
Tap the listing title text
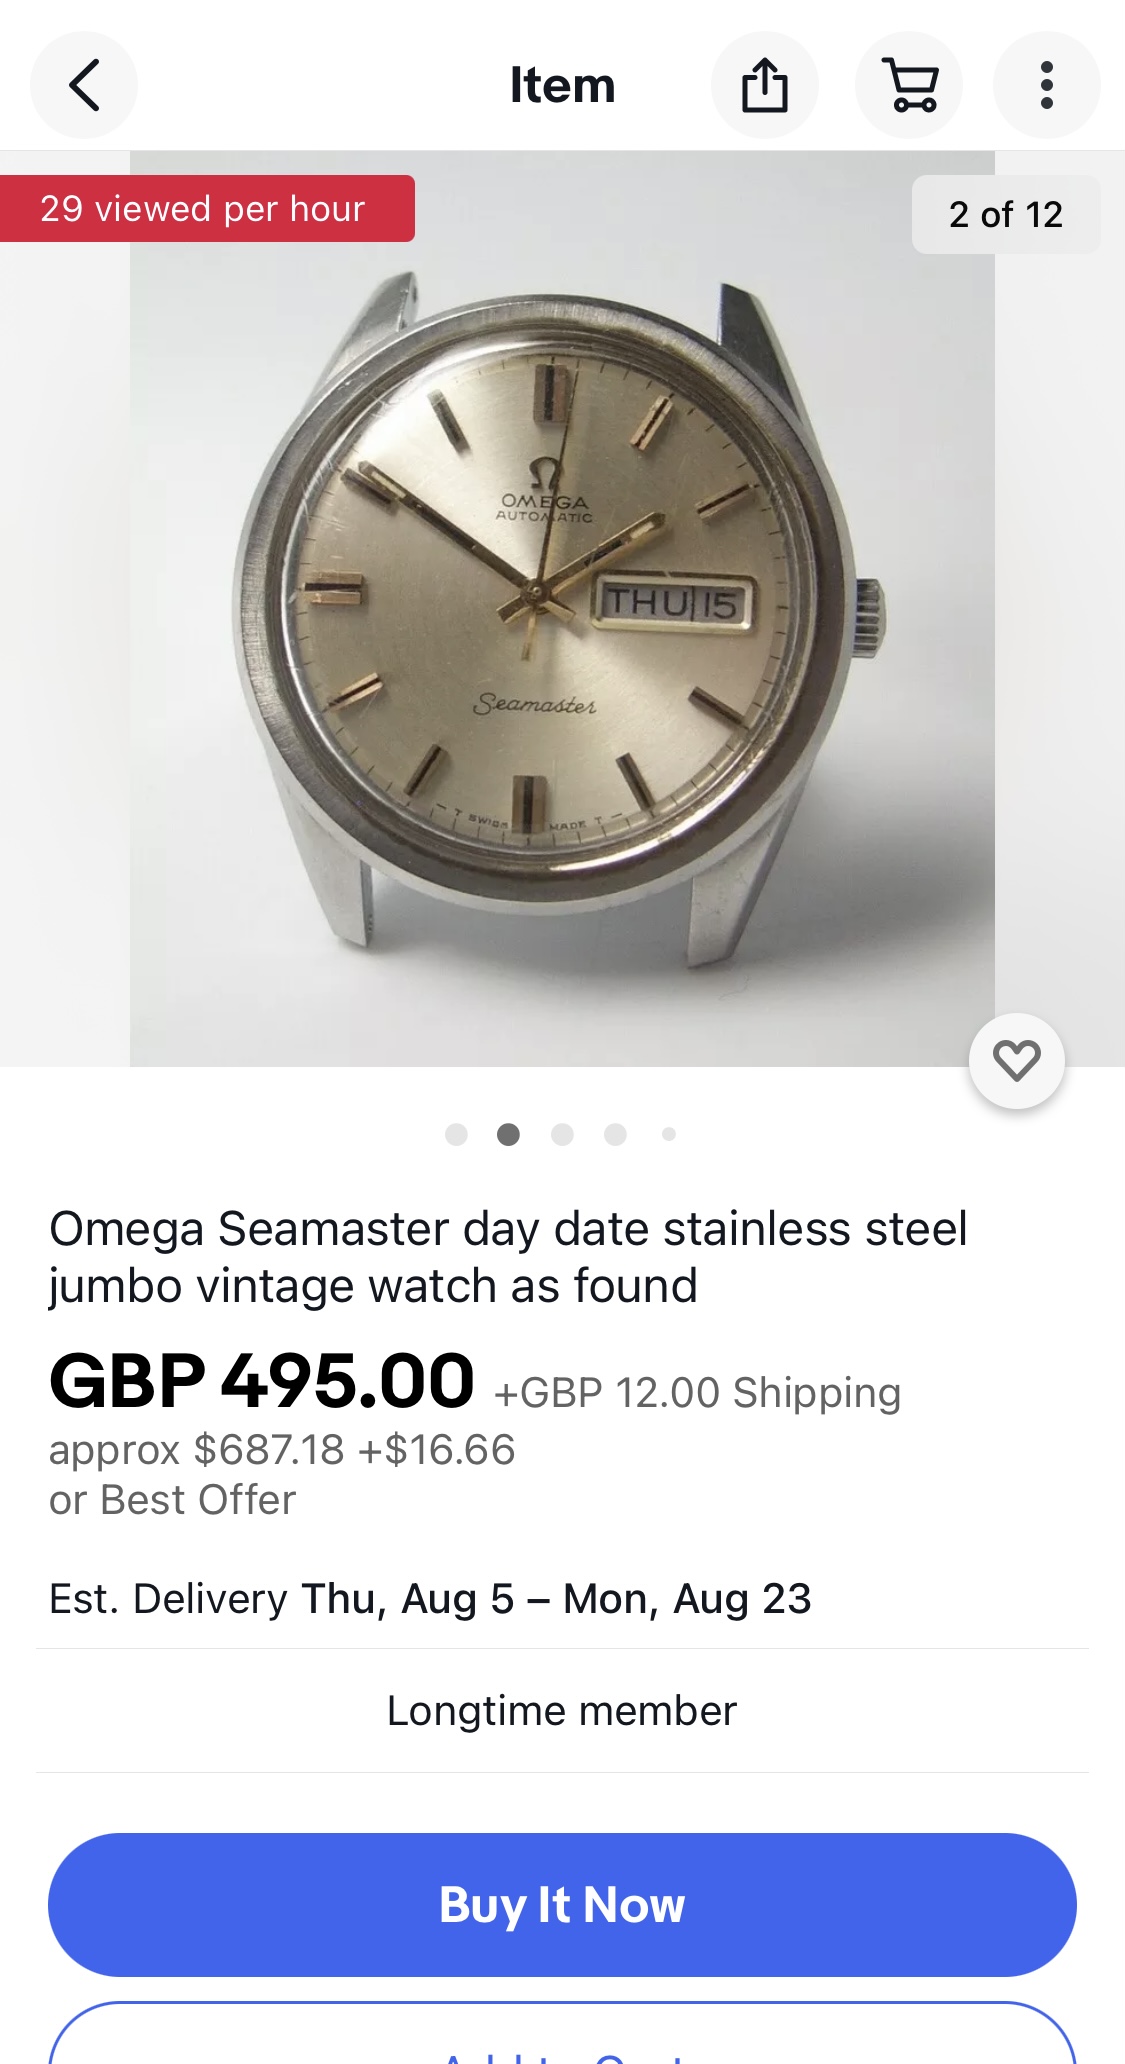coord(508,1257)
